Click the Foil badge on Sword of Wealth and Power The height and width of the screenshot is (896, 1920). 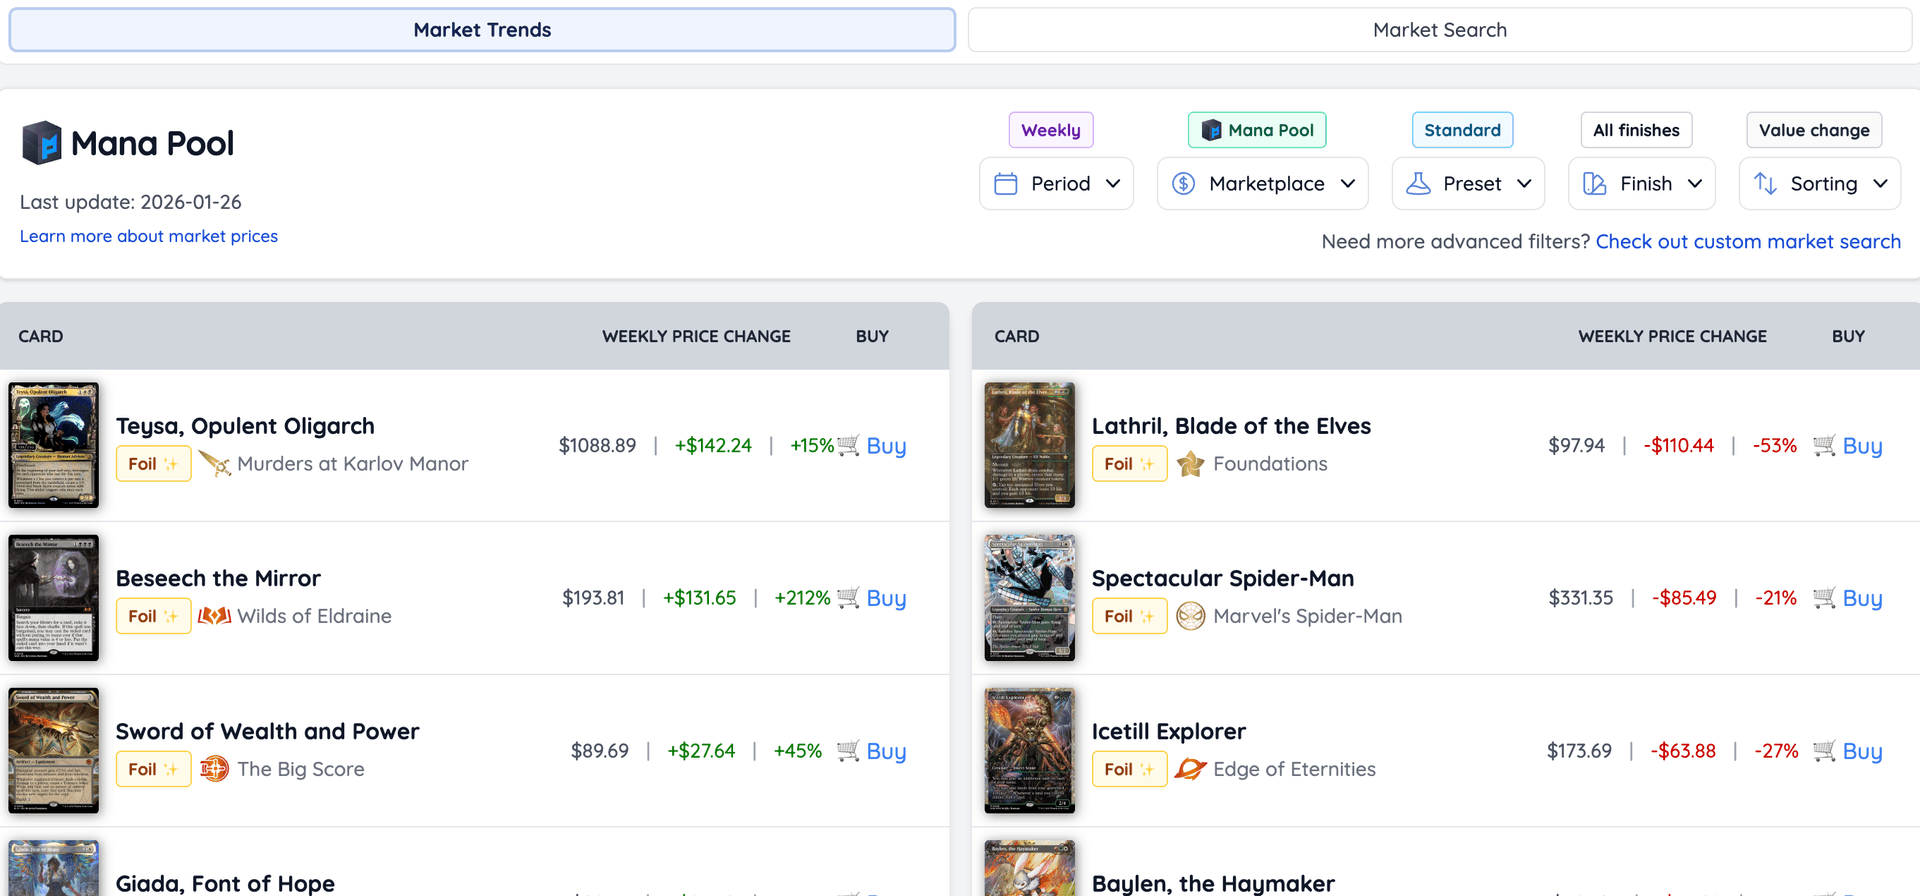pos(153,769)
